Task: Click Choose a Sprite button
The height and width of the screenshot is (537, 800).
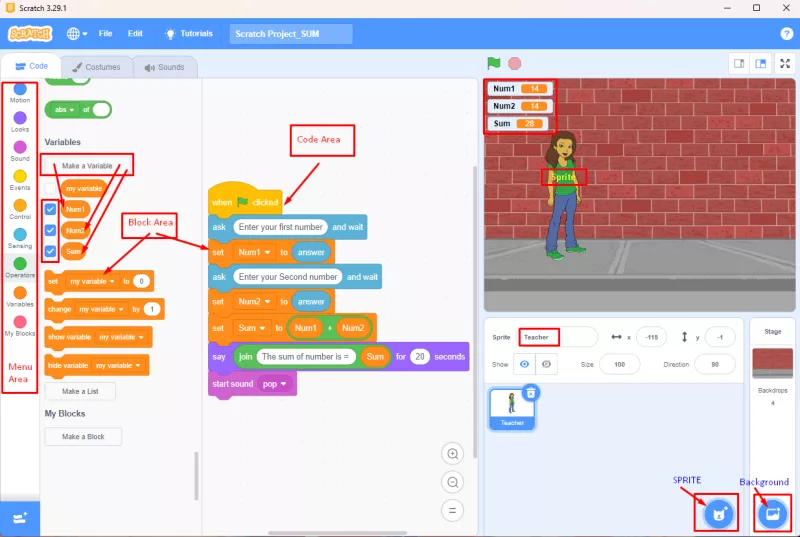Action: (718, 514)
